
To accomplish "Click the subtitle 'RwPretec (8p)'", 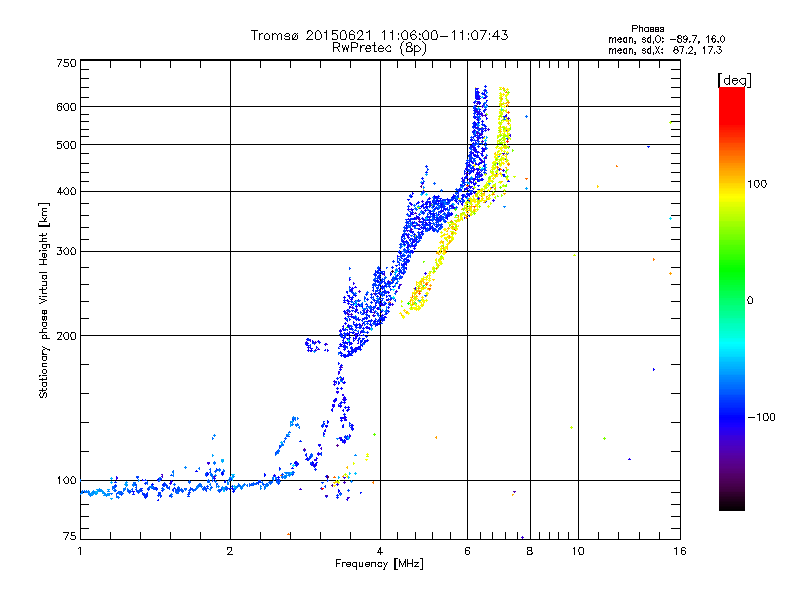I will [379, 48].
